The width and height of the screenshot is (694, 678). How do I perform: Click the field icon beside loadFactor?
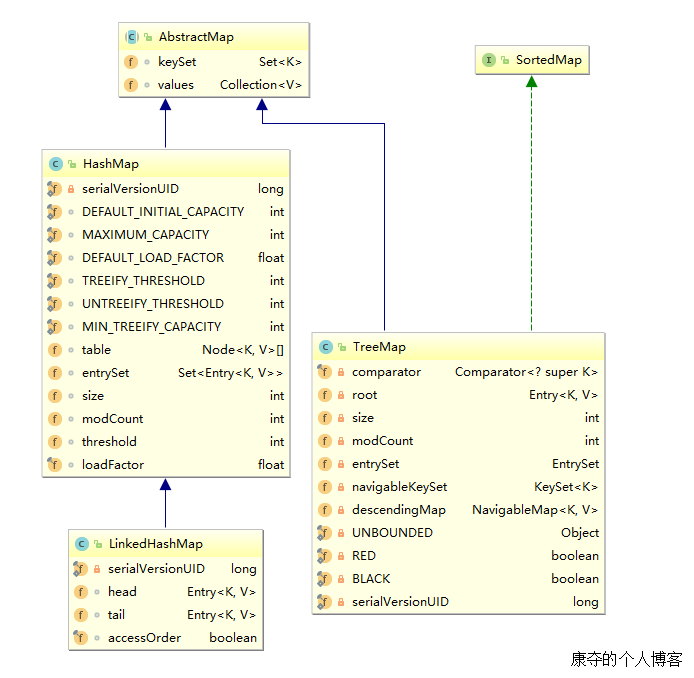tap(54, 465)
